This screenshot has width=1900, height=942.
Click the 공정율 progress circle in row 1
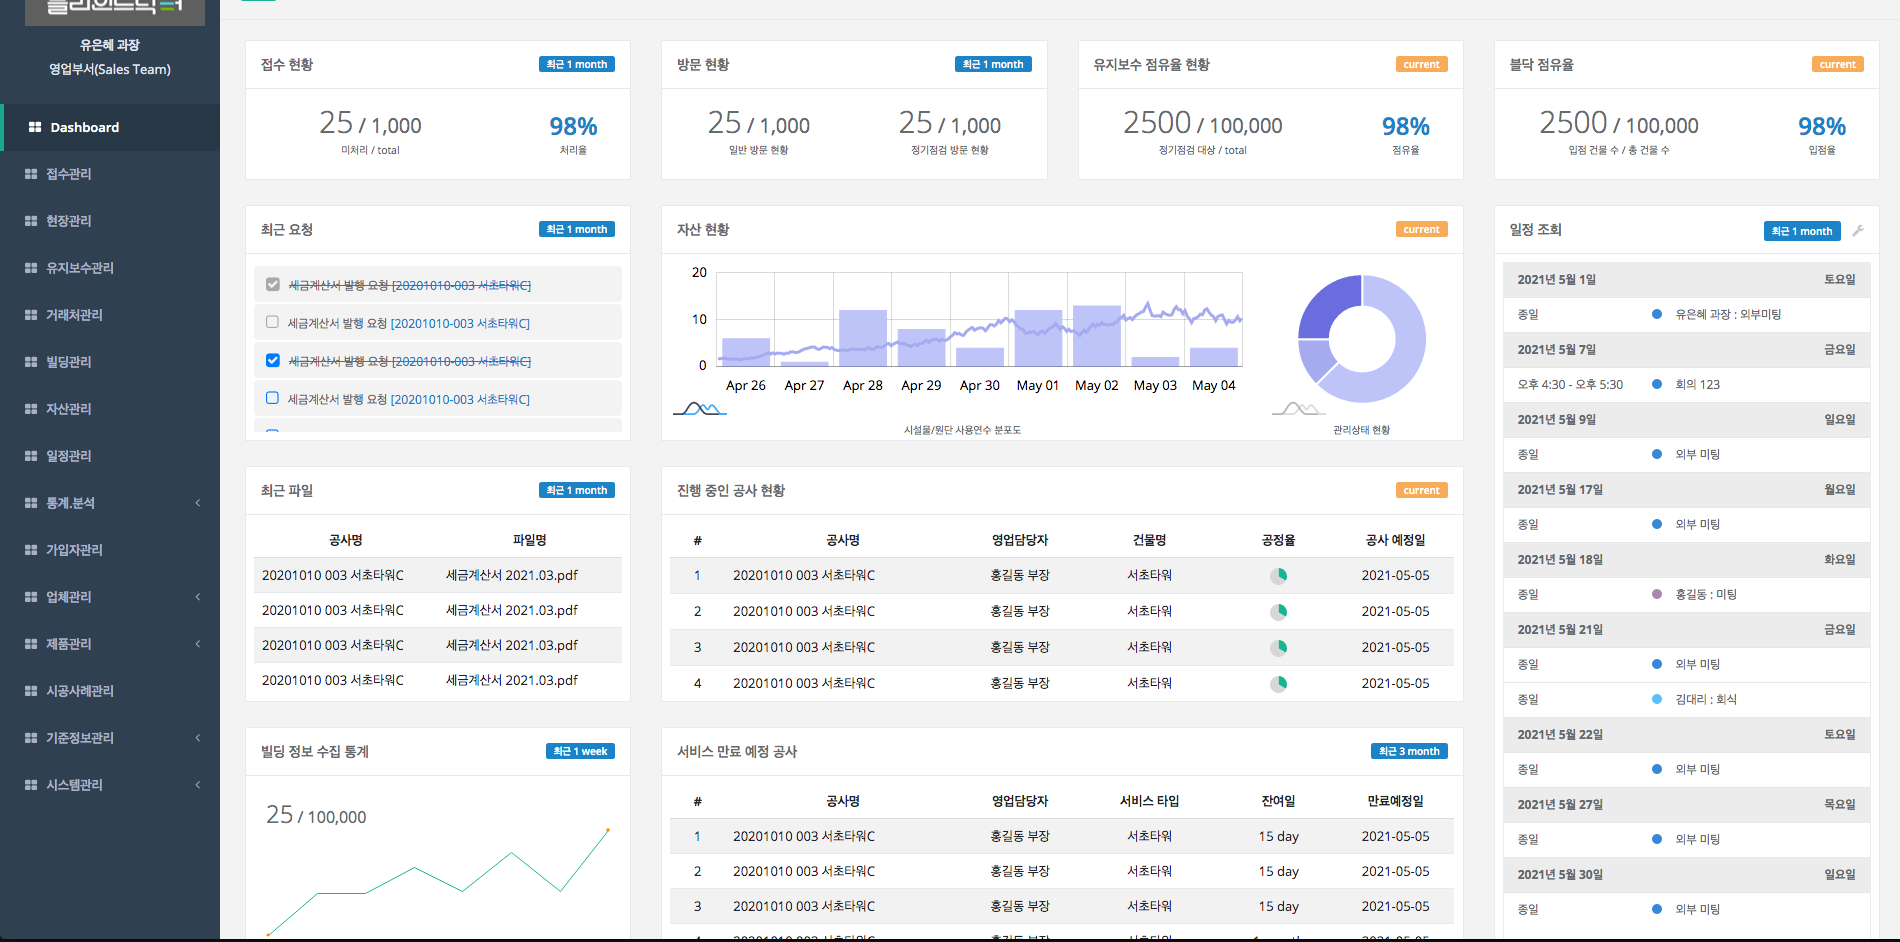coord(1278,575)
